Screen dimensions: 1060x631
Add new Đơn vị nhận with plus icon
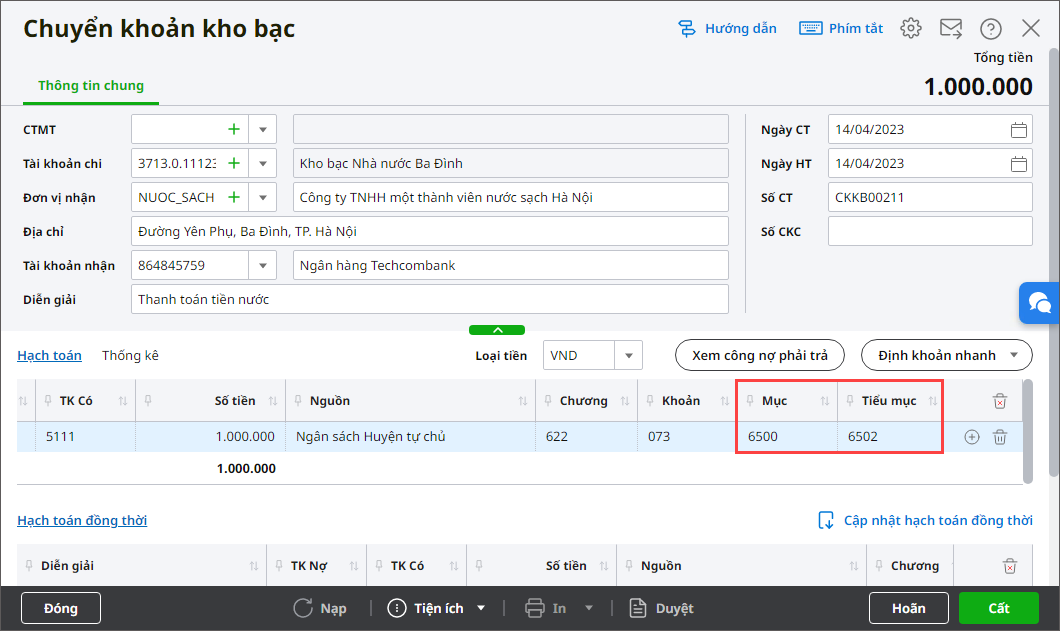234,197
